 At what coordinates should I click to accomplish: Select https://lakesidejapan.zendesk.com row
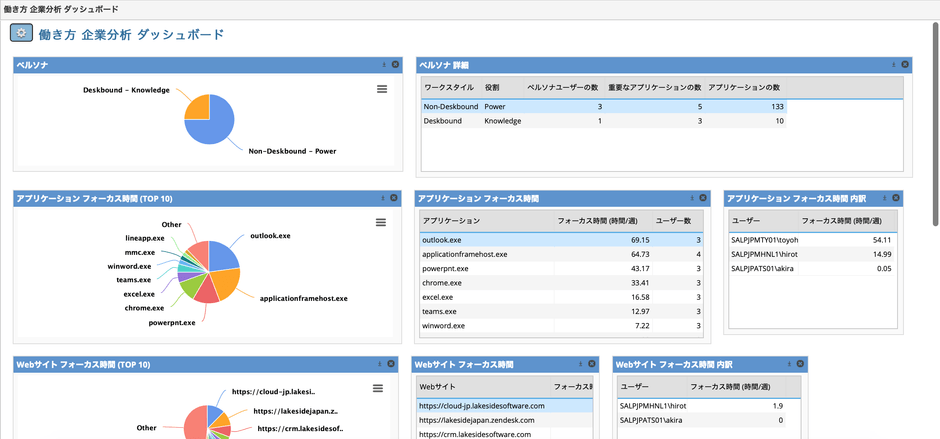tap(482, 420)
